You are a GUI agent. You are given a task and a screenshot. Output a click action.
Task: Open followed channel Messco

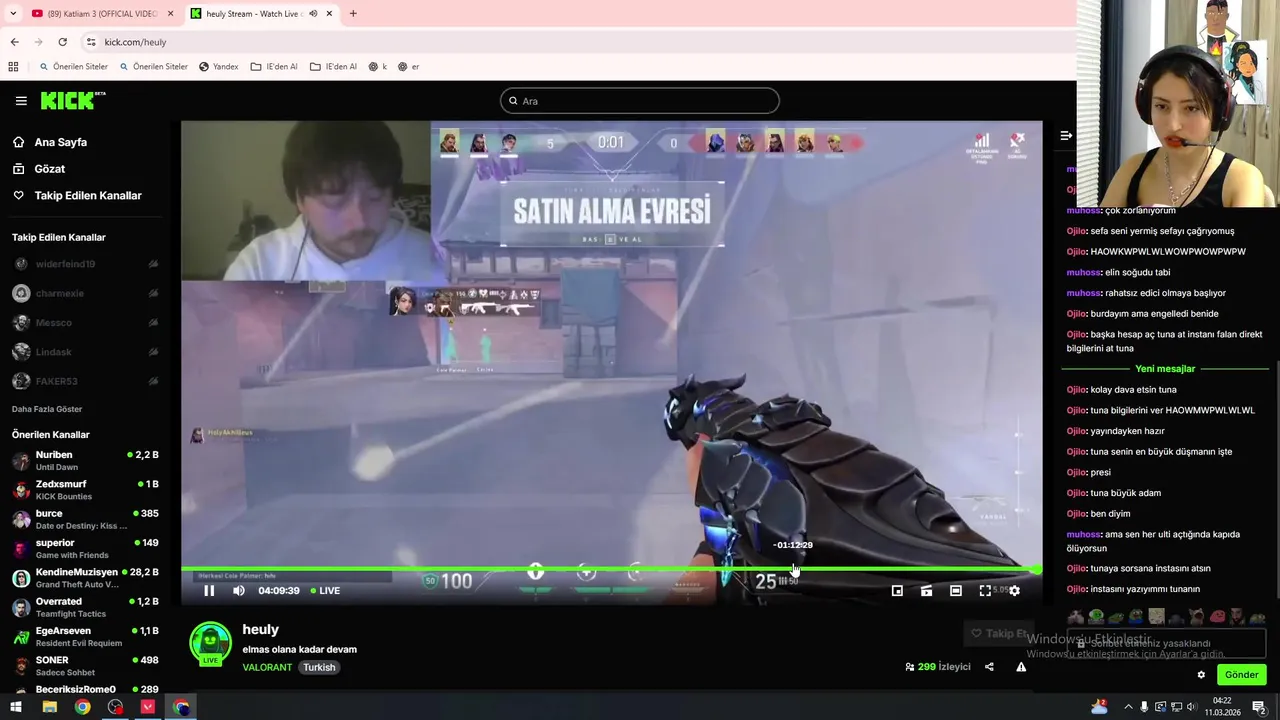click(x=85, y=323)
